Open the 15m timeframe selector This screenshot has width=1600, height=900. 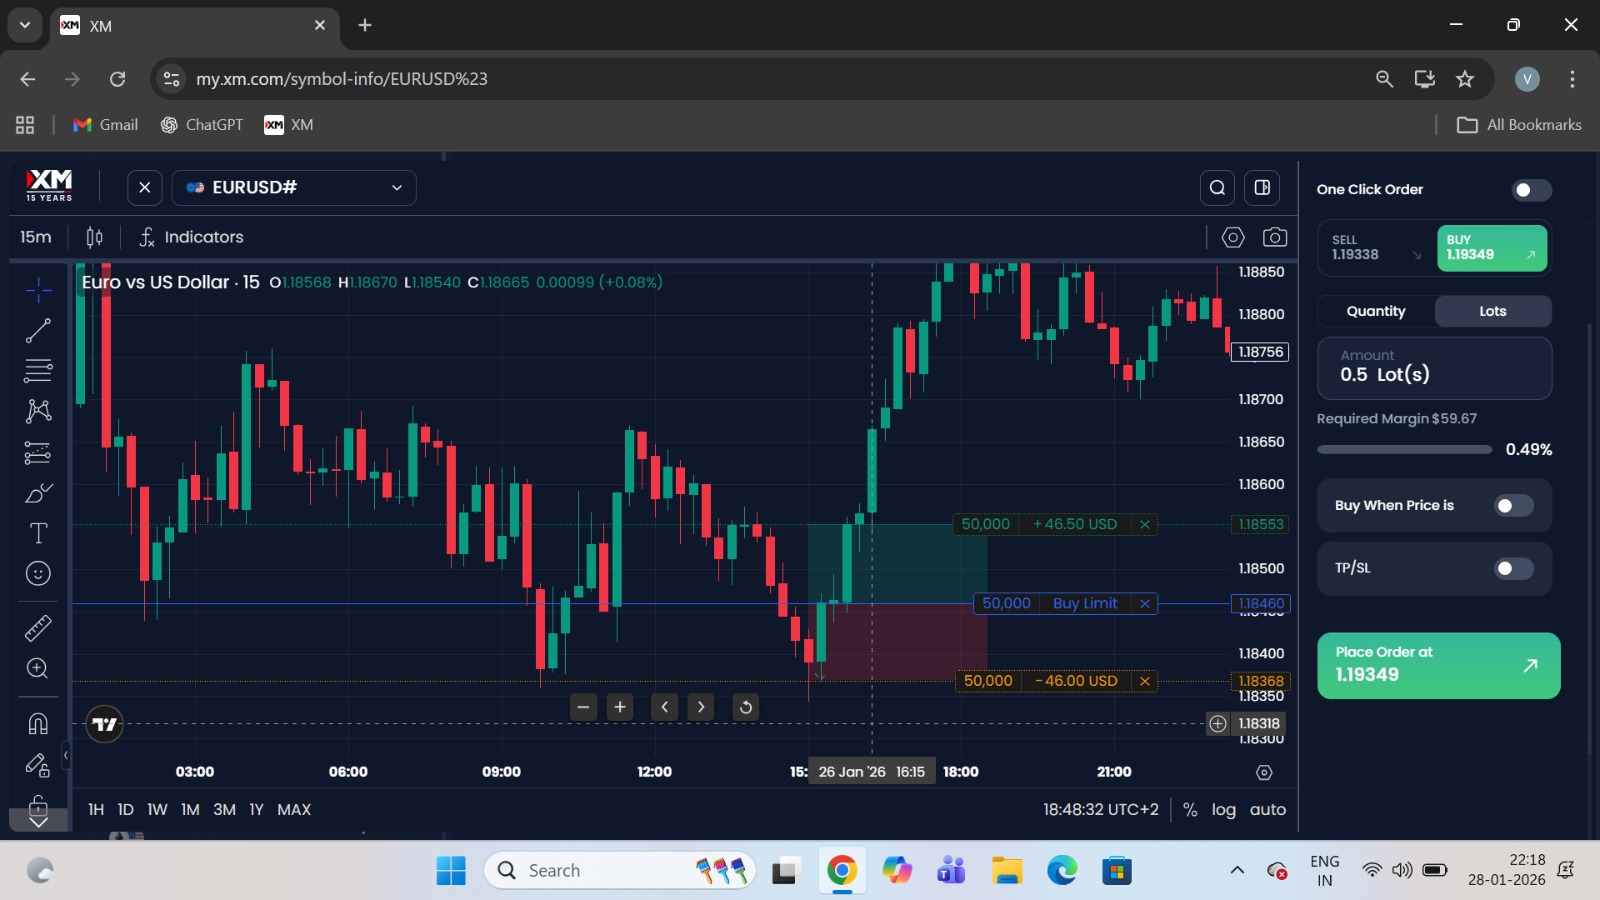(x=36, y=237)
